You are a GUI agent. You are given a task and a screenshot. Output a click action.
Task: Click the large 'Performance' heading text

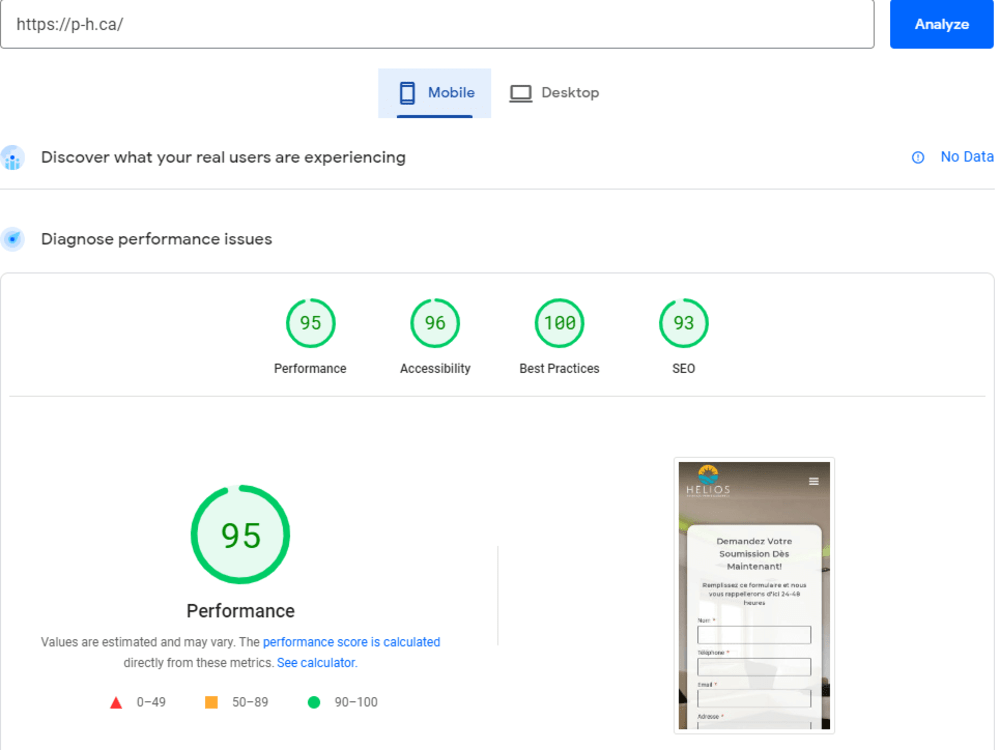[240, 611]
